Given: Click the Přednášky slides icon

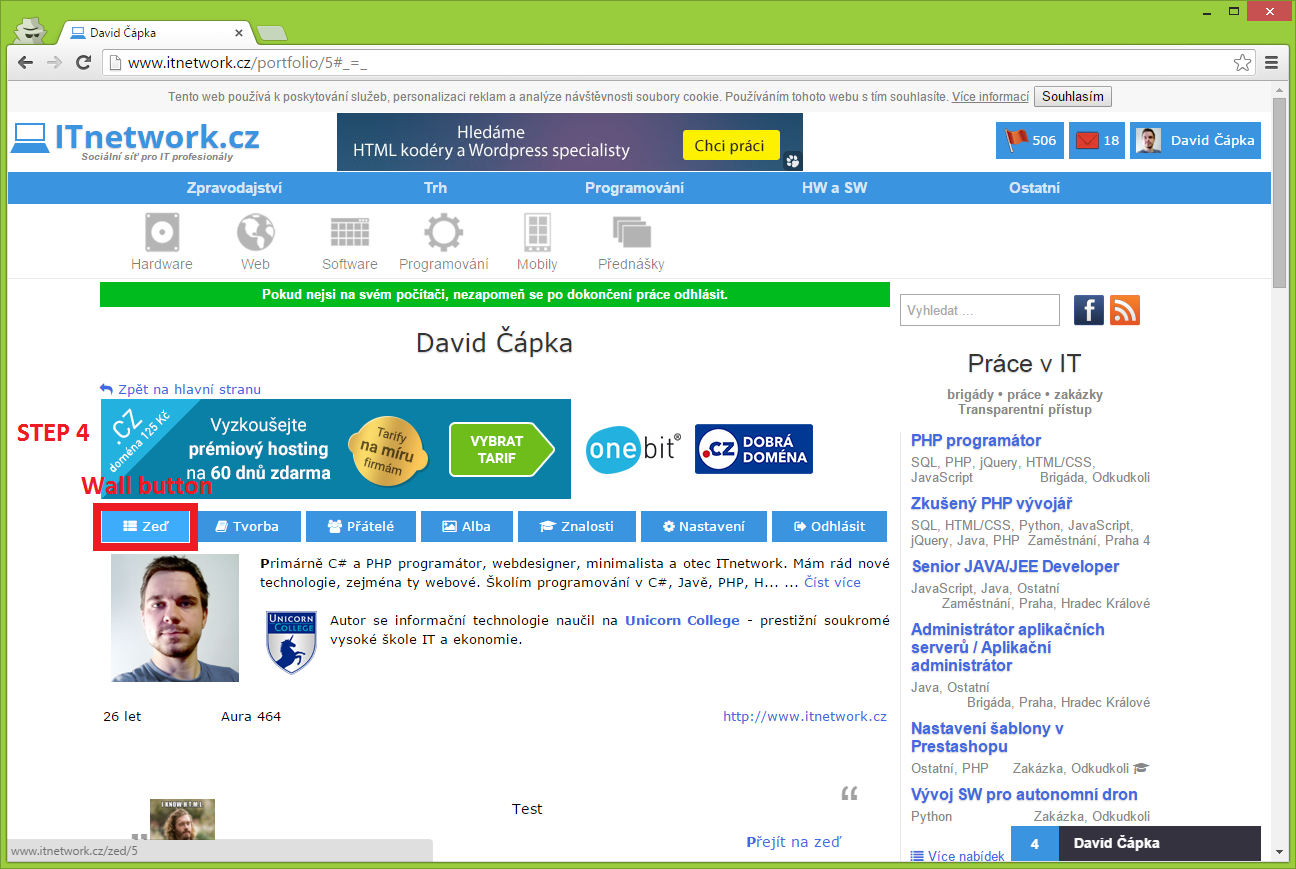Looking at the screenshot, I should click(x=631, y=233).
